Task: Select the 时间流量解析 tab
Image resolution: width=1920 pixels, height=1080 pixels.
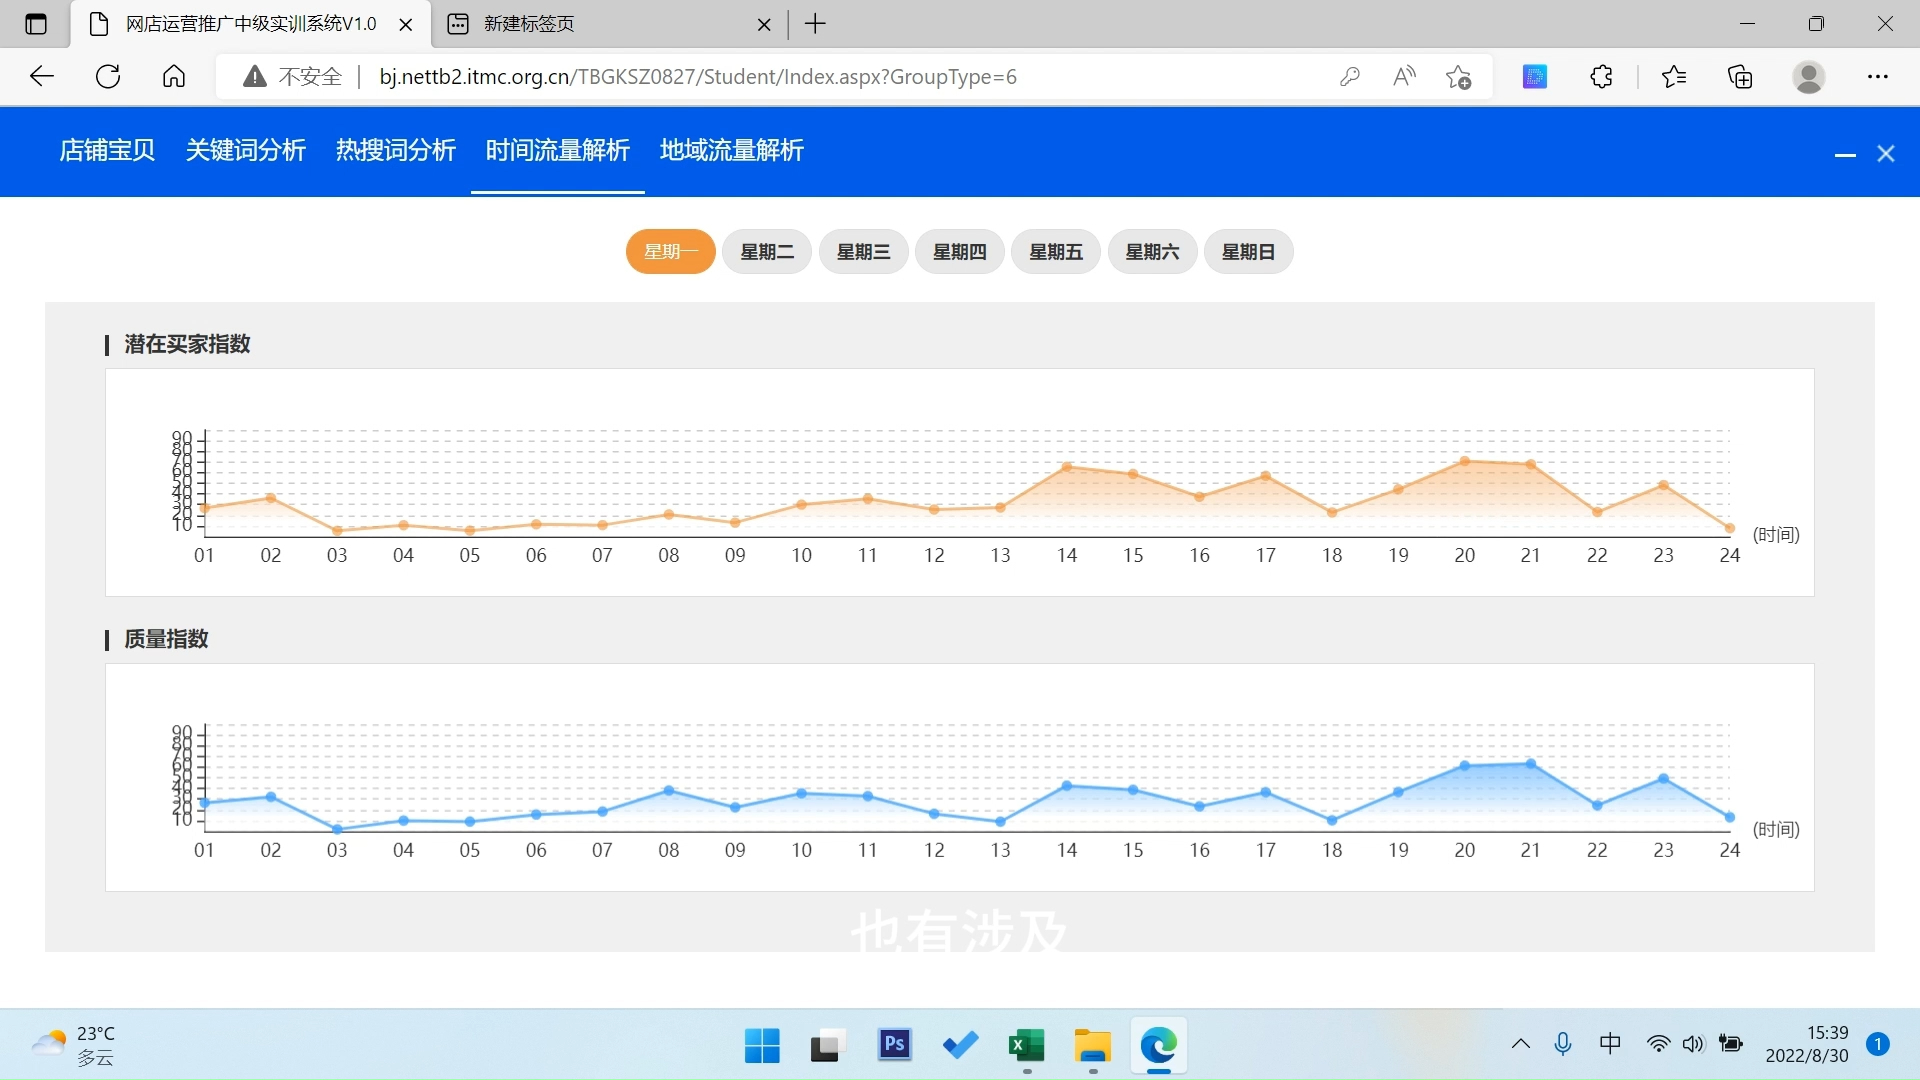Action: pyautogui.click(x=558, y=150)
